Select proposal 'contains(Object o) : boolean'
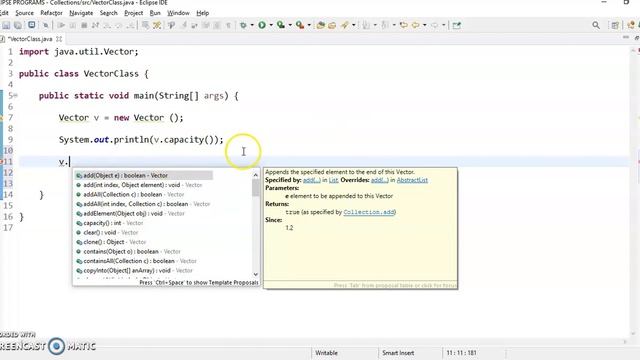This screenshot has width=640, height=360. pyautogui.click(x=129, y=251)
